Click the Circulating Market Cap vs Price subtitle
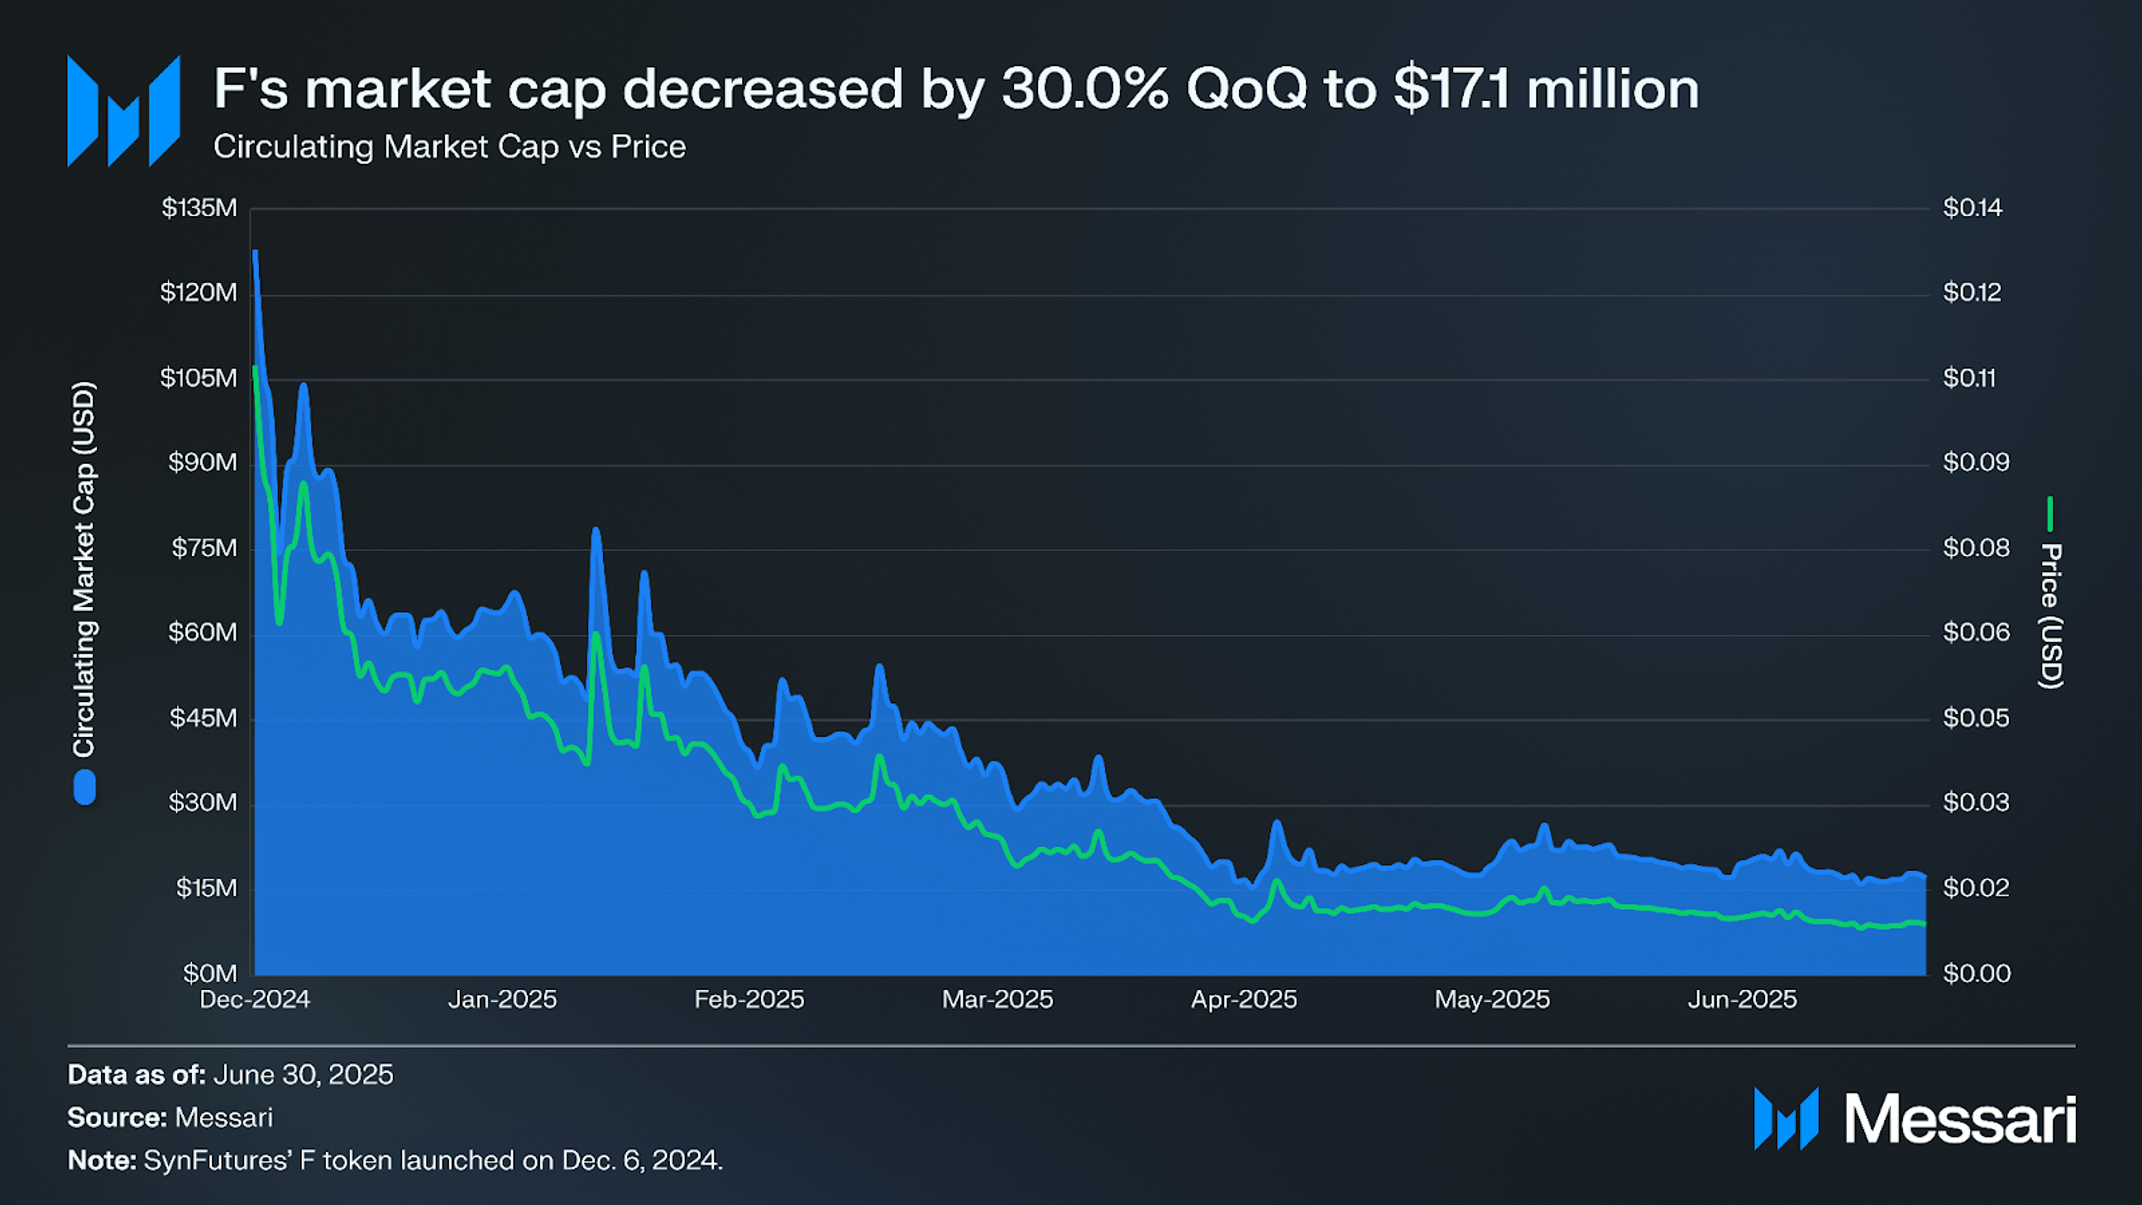This screenshot has height=1205, width=2142. (x=450, y=147)
